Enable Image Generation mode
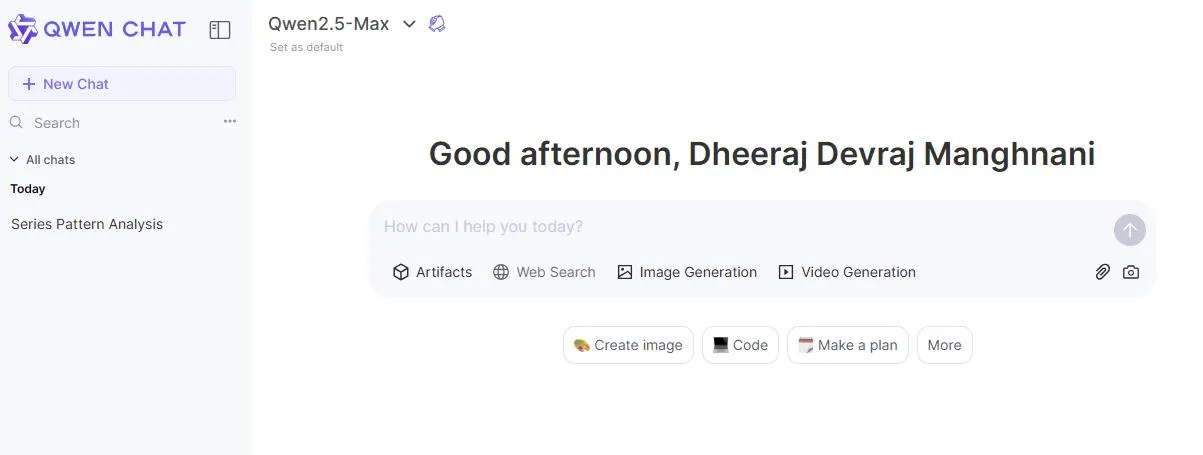Viewport: 1203px width, 455px height. click(687, 272)
